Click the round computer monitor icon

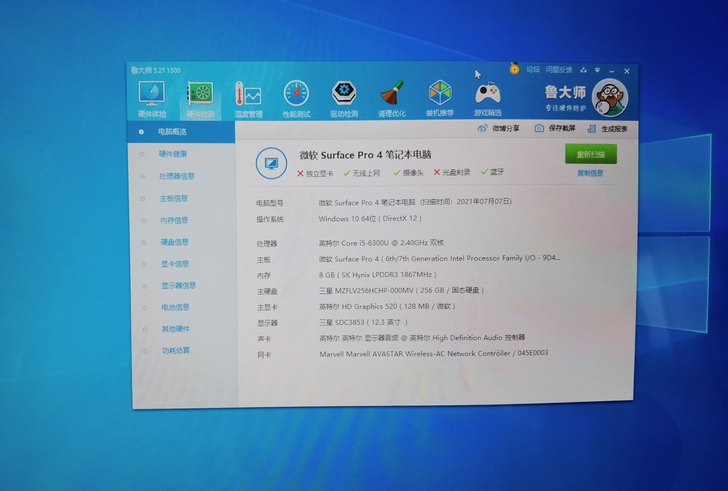coord(271,163)
